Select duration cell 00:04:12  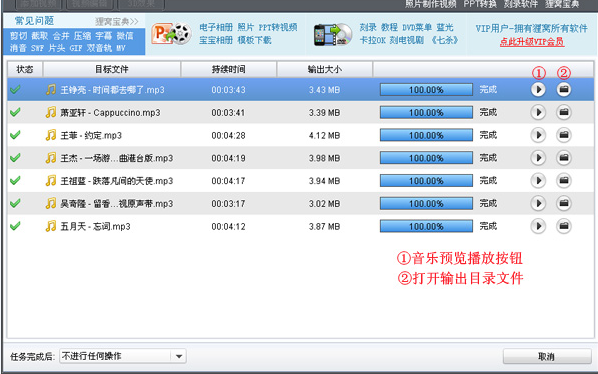pyautogui.click(x=228, y=226)
